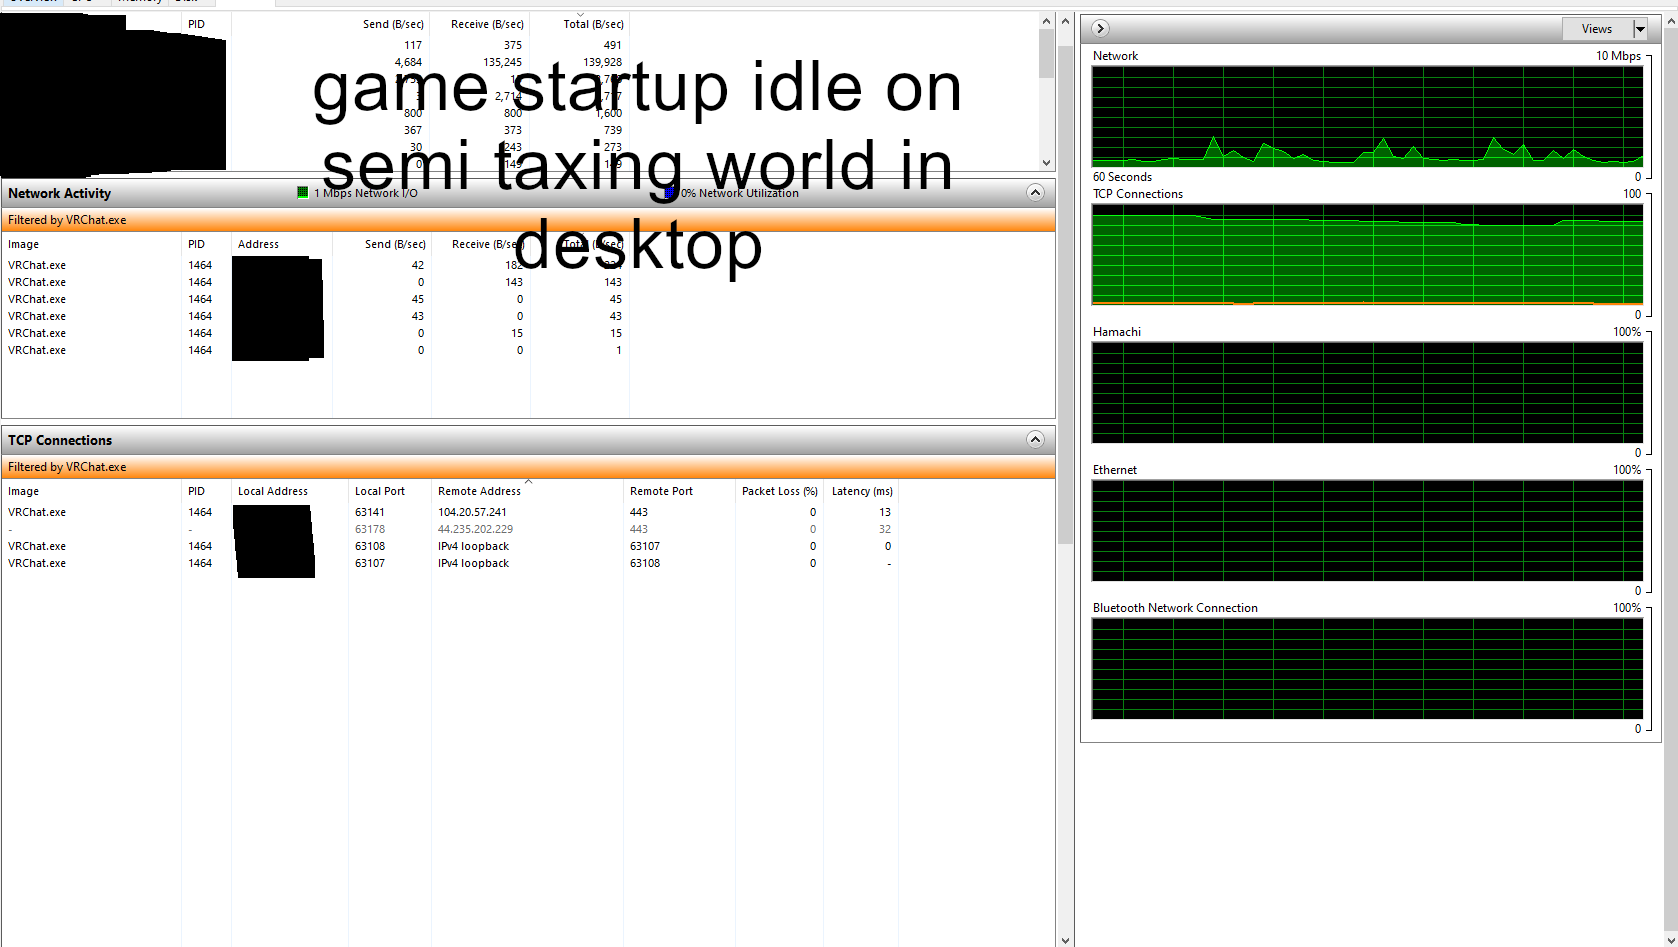The image size is (1678, 947).
Task: Click the latency value 13
Action: tap(885, 512)
